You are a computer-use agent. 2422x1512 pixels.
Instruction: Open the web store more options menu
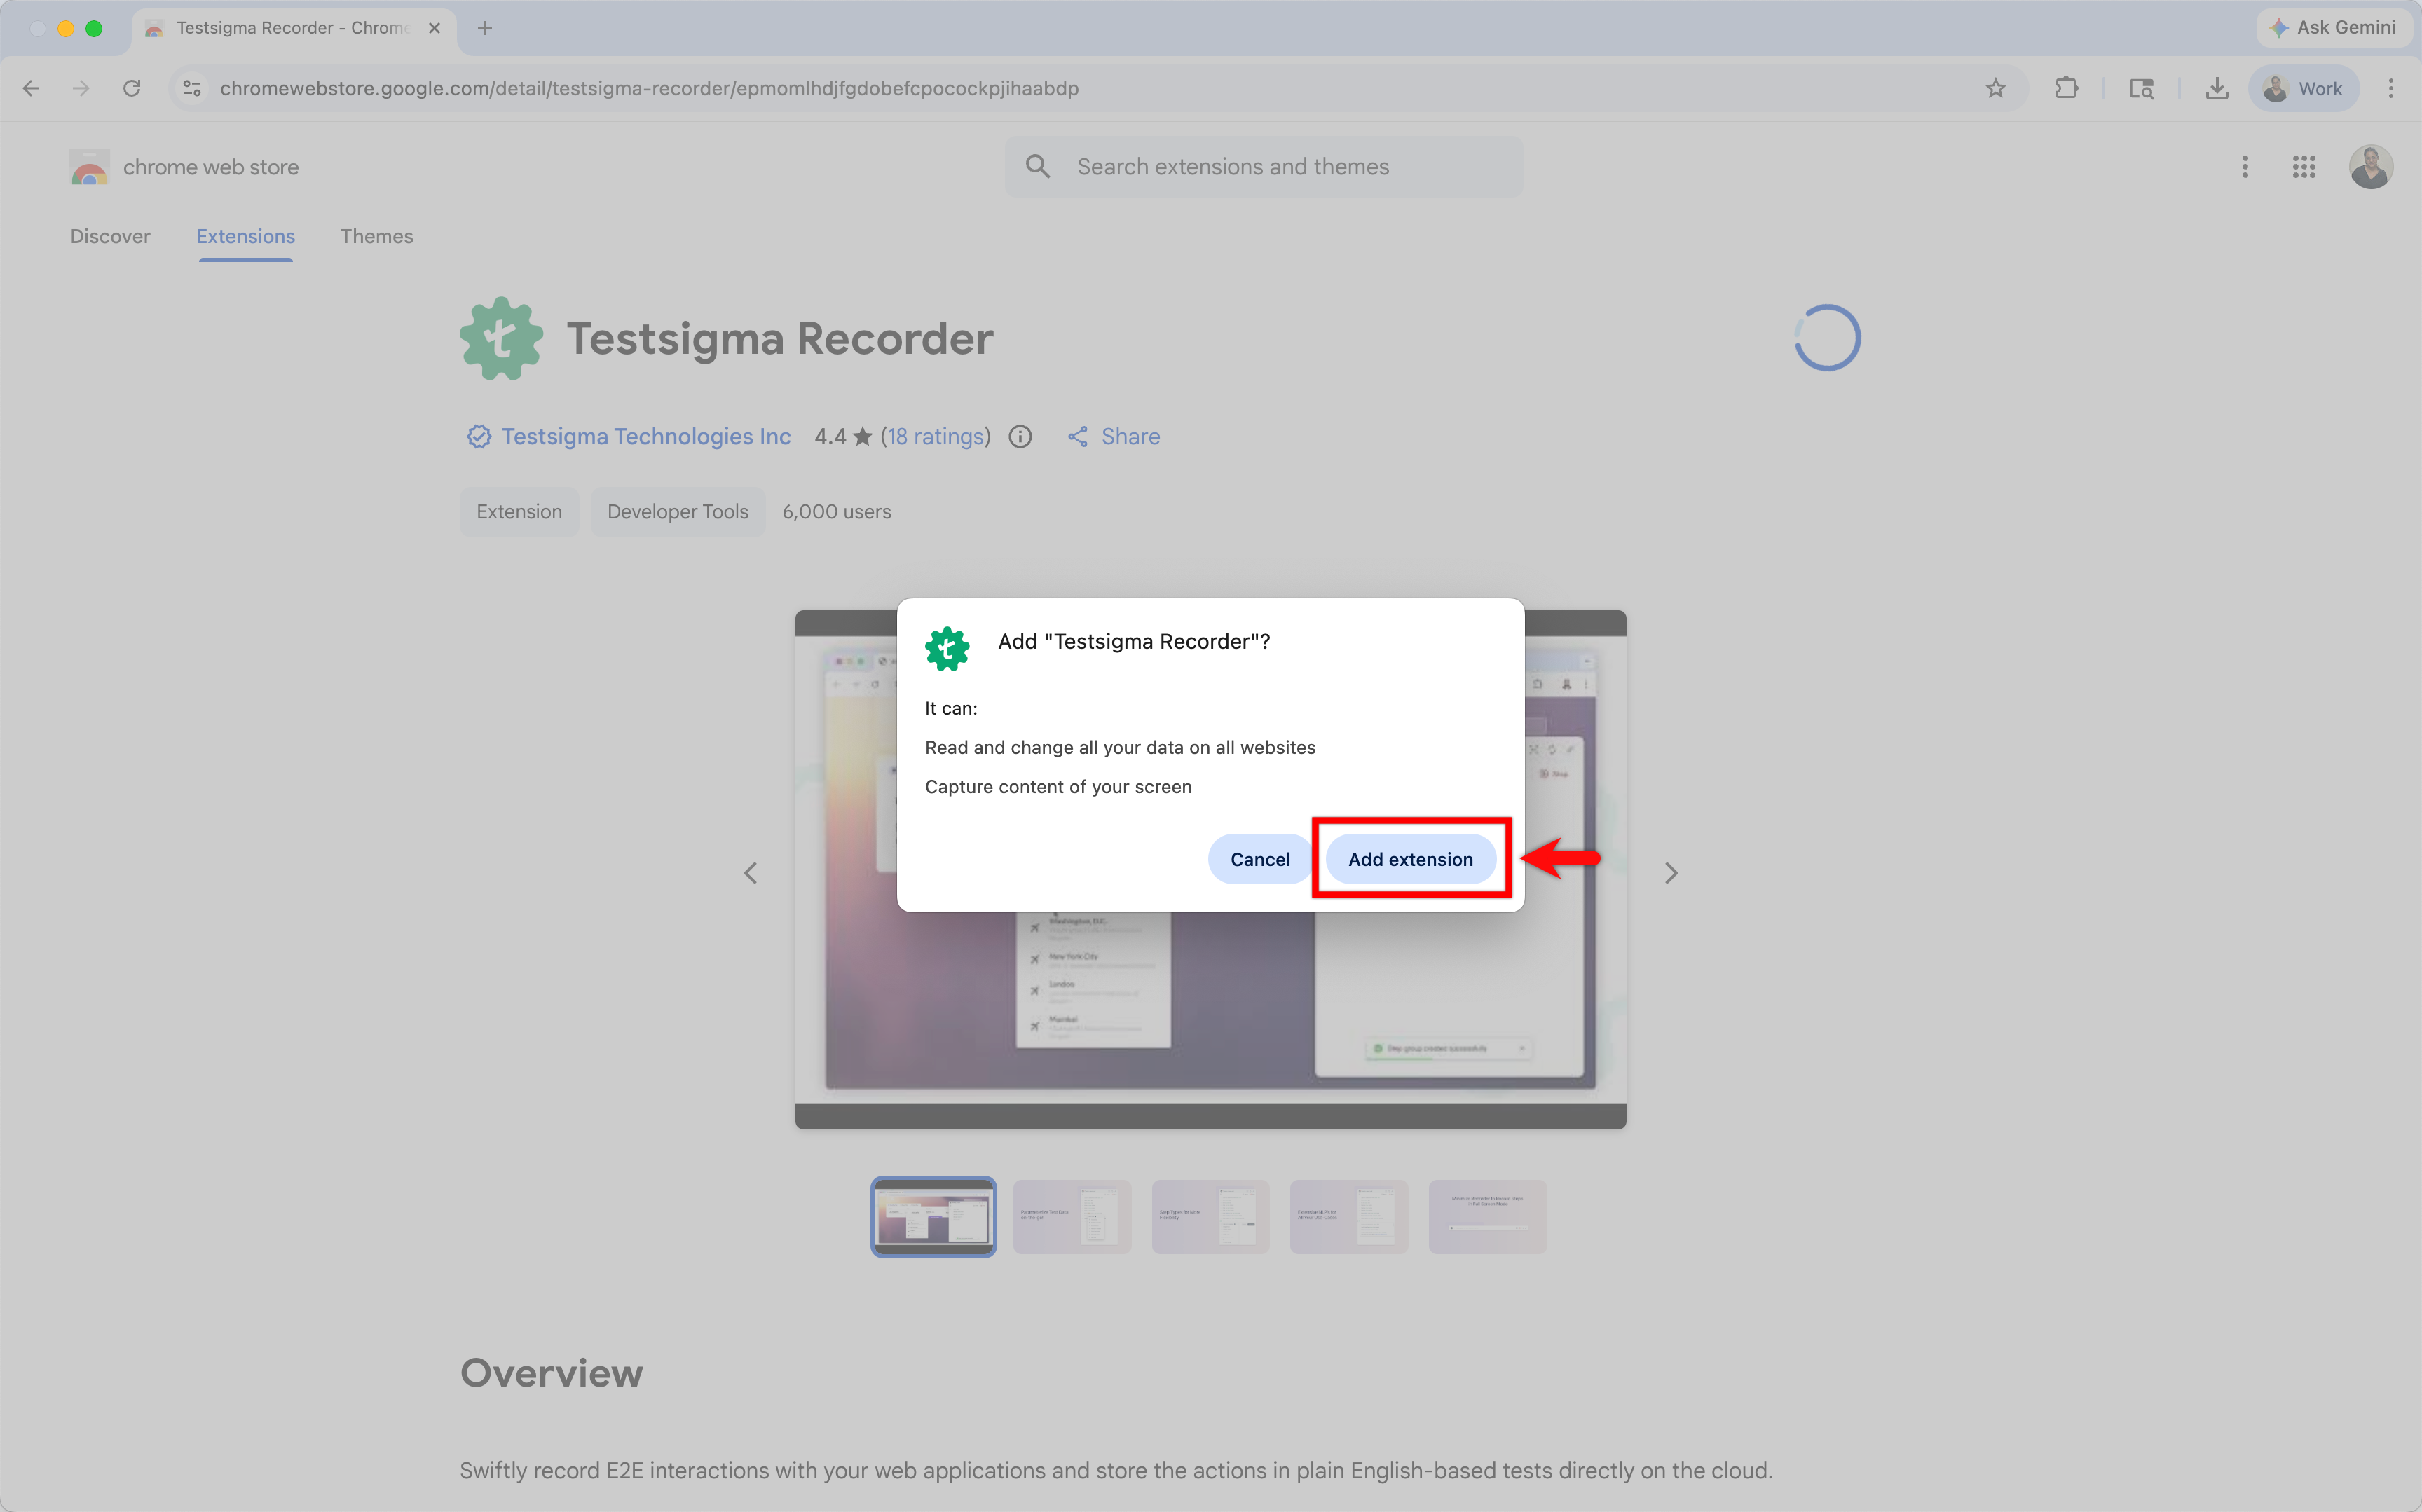pyautogui.click(x=2245, y=167)
